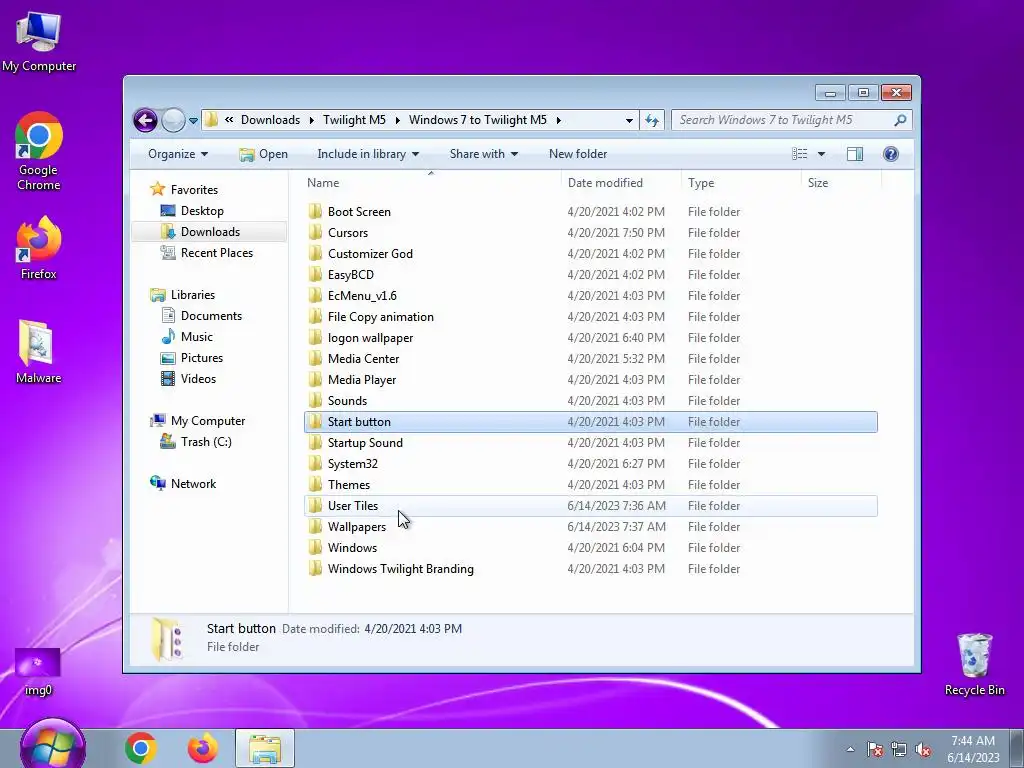Select the EcMenu_v1.6 folder icon
This screenshot has width=1024, height=768.
pos(315,295)
